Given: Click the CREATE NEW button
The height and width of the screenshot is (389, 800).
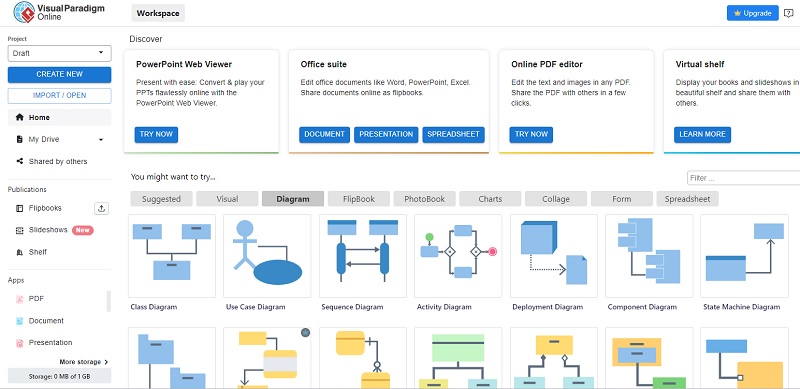Looking at the screenshot, I should pyautogui.click(x=59, y=75).
